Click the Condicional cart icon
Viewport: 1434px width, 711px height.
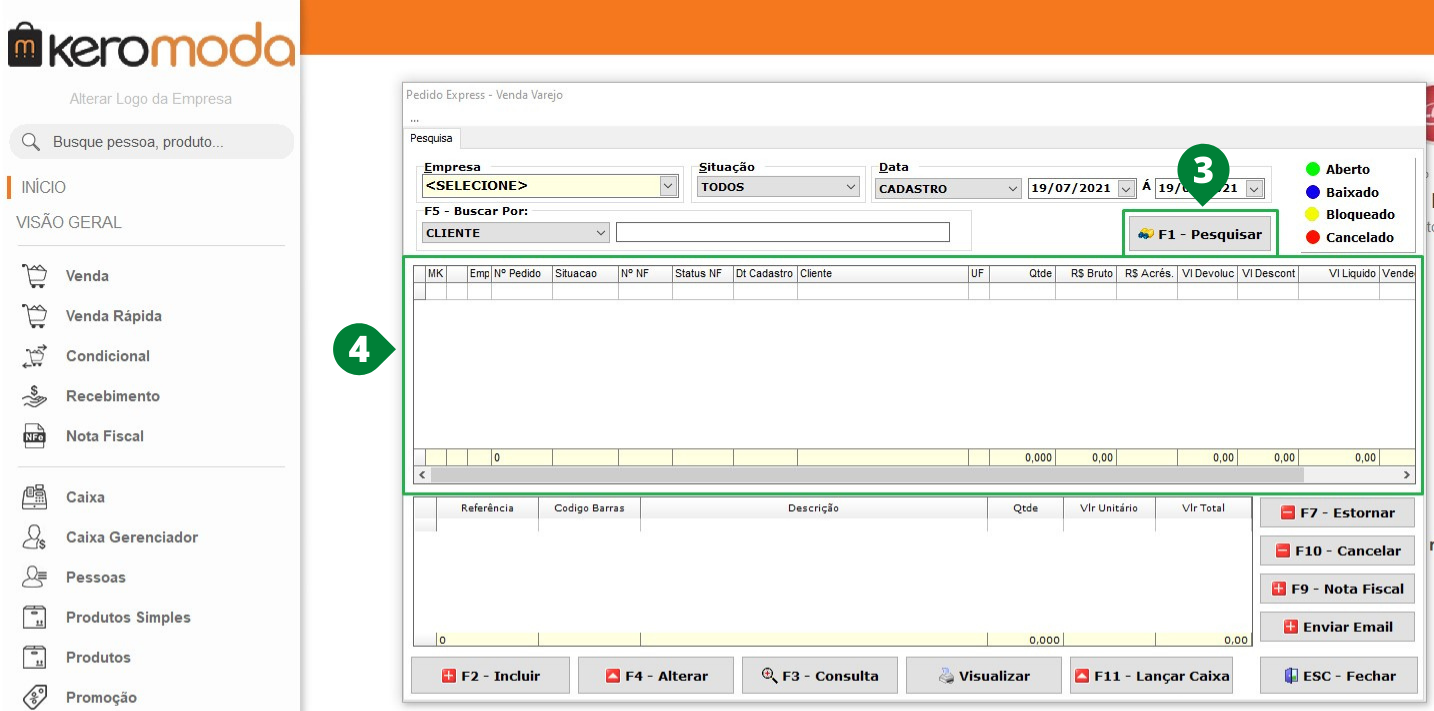(x=35, y=356)
